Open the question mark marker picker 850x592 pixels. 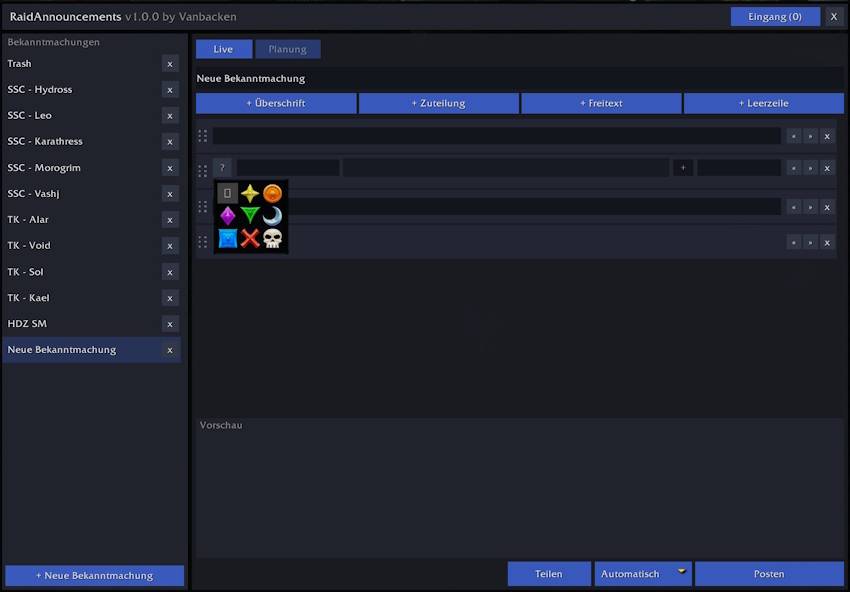(x=222, y=168)
